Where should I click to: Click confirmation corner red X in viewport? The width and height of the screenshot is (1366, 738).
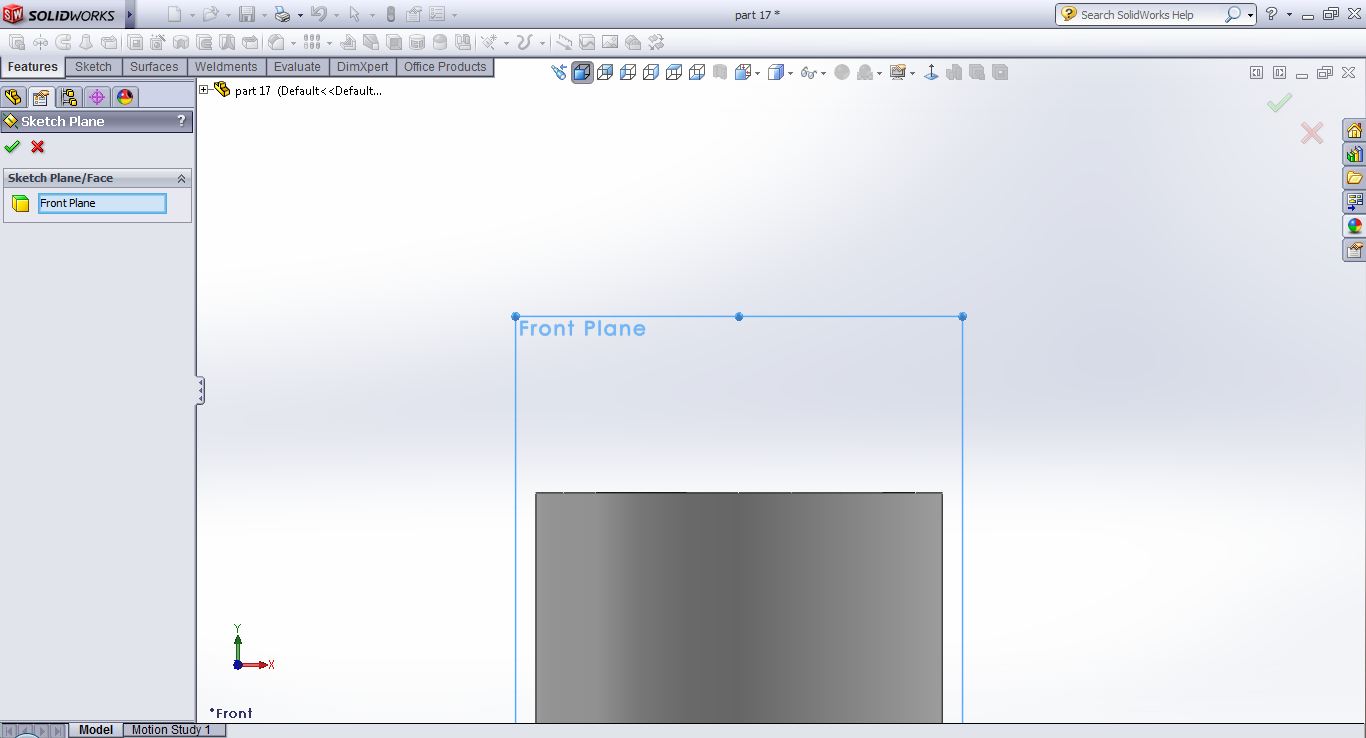[1312, 132]
